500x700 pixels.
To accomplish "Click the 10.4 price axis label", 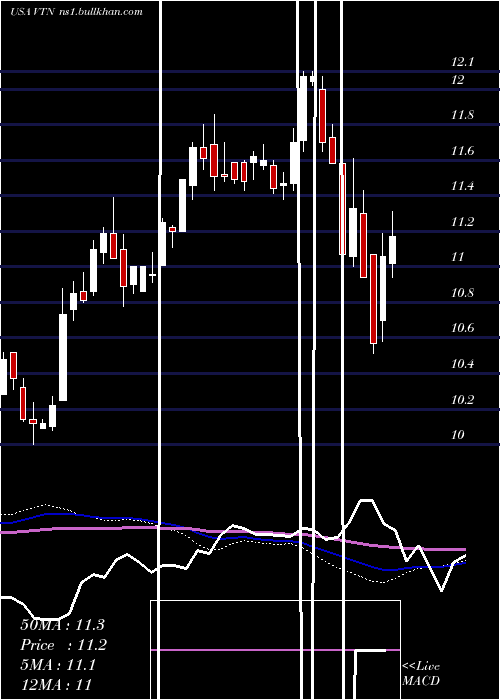I will tap(462, 364).
